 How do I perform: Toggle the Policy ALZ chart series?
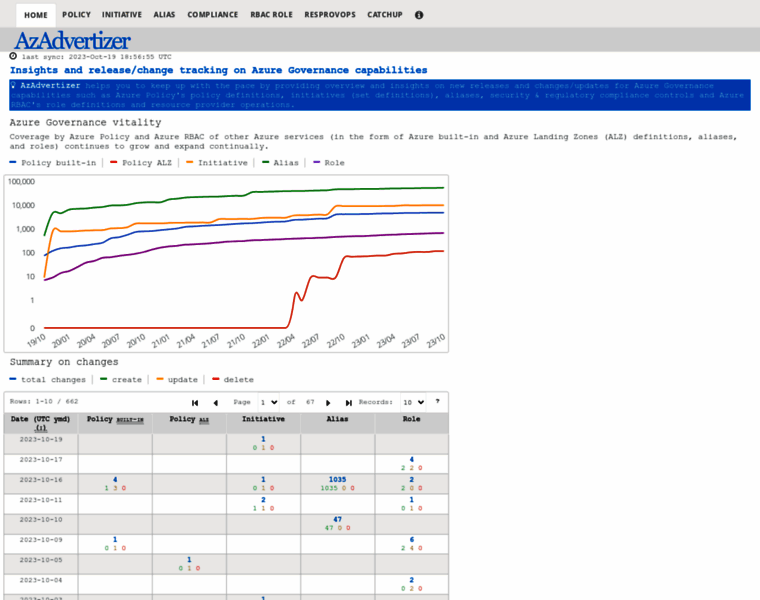tap(141, 163)
